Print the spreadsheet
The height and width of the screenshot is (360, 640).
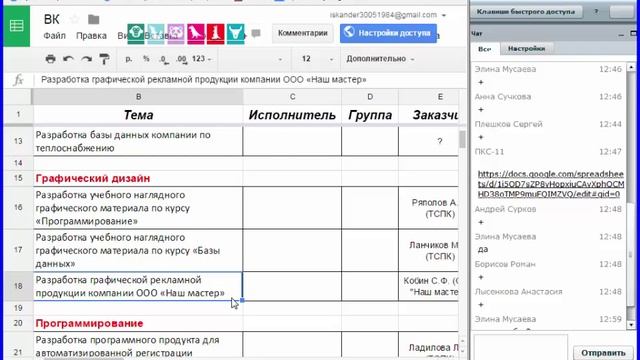point(51,59)
